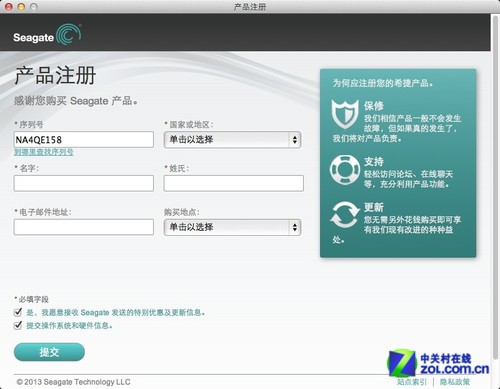This screenshot has height=389, width=500.
Task: Open the 隐私政策 privacy policy link
Action: (455, 382)
